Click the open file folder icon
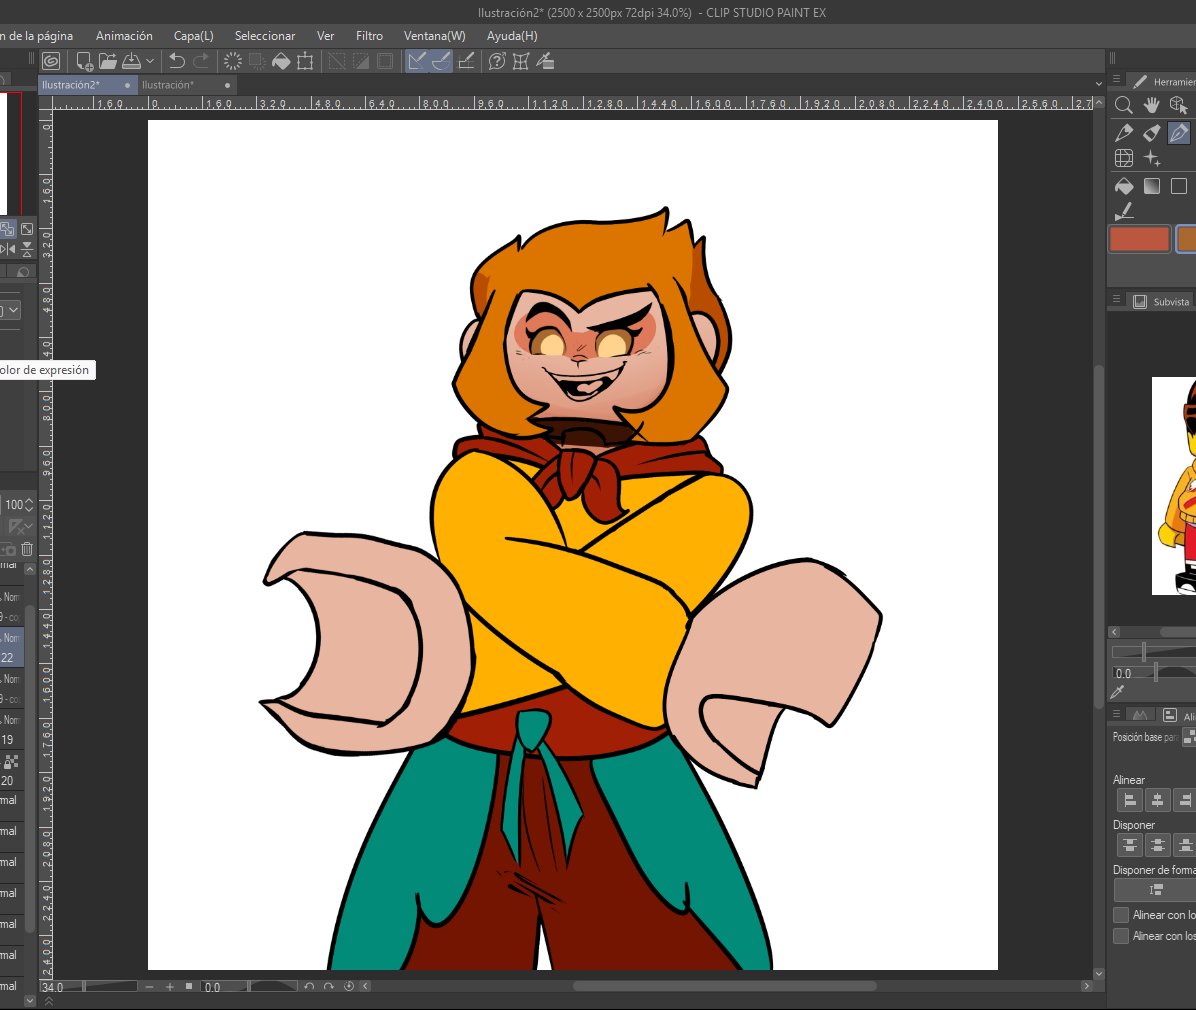1196x1010 pixels. pos(108,61)
